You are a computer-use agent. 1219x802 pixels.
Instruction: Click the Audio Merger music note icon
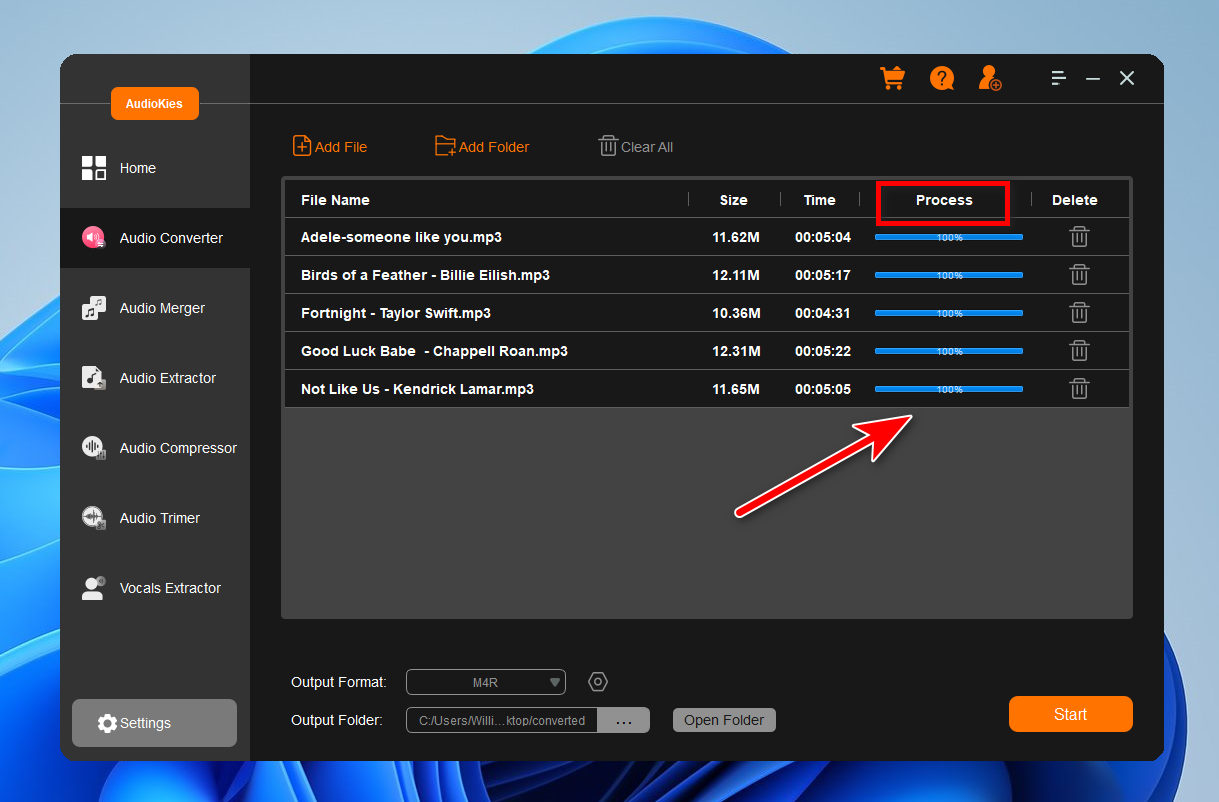[94, 308]
